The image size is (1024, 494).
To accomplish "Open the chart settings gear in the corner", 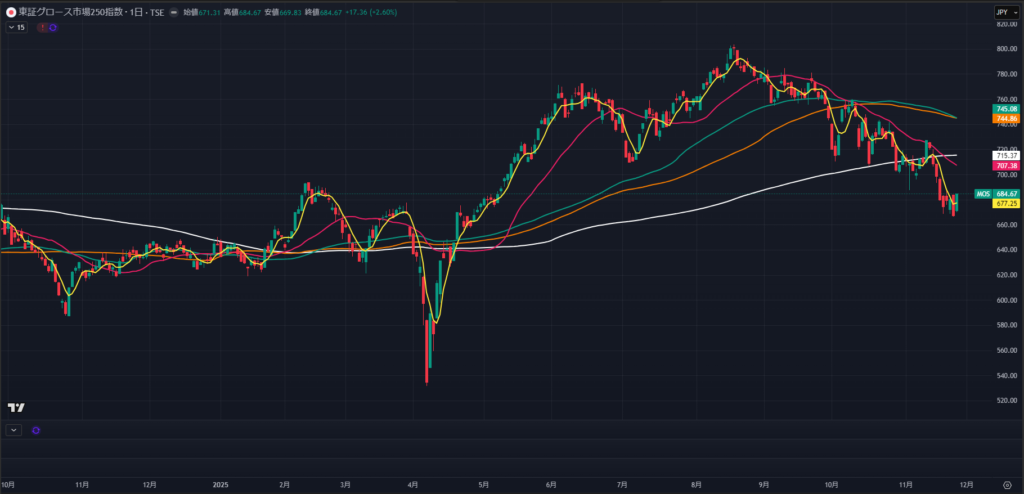I will click(x=1006, y=485).
